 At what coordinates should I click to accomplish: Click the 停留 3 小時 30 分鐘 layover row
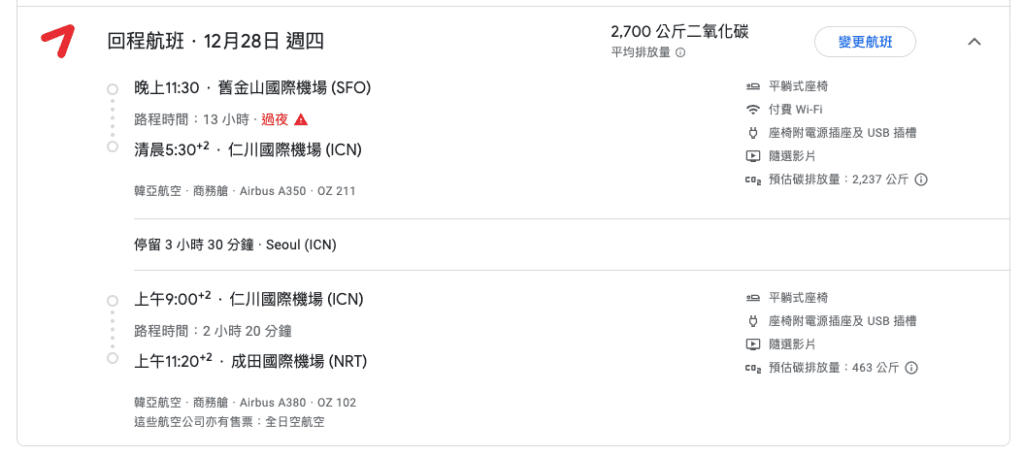click(235, 245)
